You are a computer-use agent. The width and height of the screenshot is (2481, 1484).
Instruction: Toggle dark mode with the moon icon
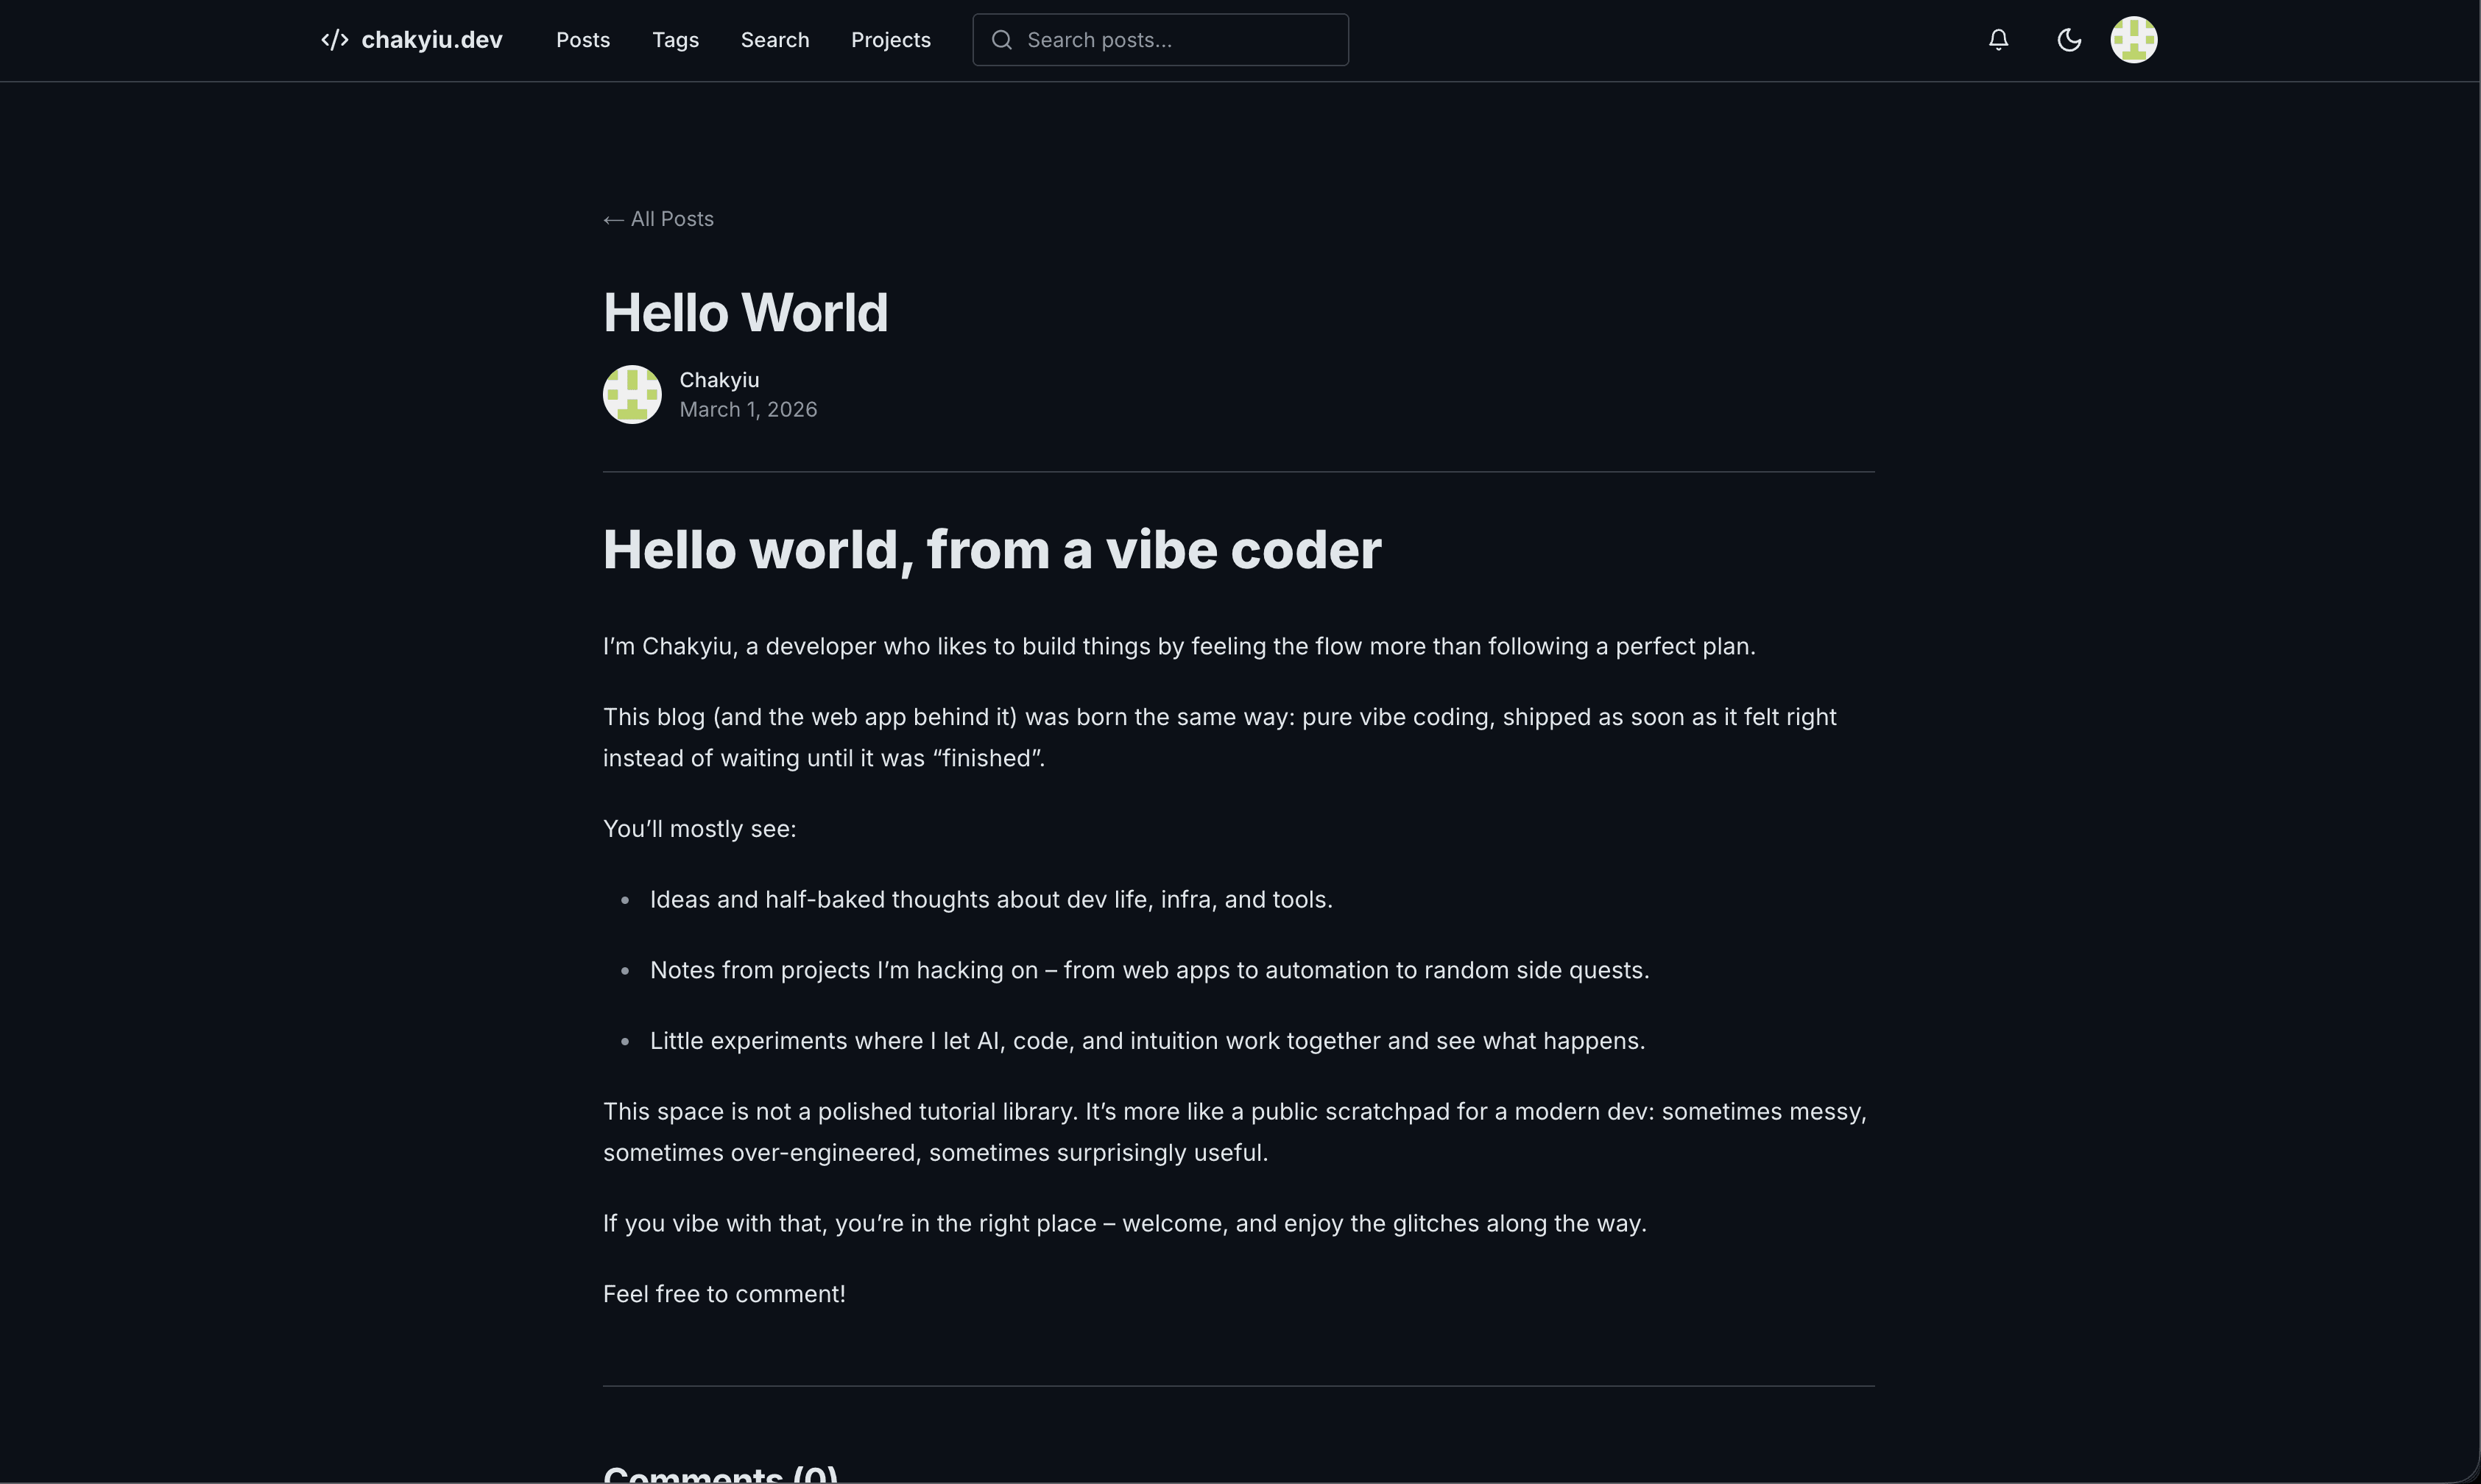tap(2069, 40)
